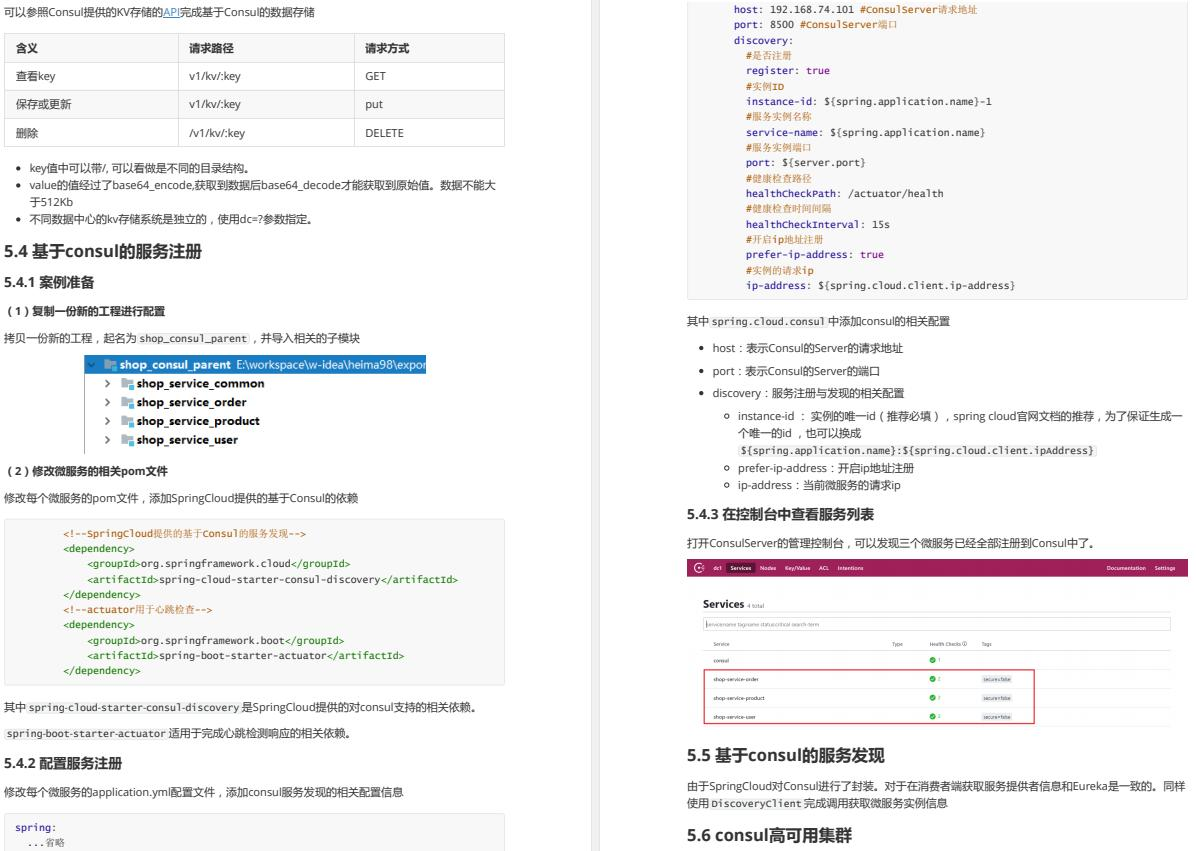Expand the shop_service_order module arrow
The width and height of the screenshot is (1196, 851).
108,402
